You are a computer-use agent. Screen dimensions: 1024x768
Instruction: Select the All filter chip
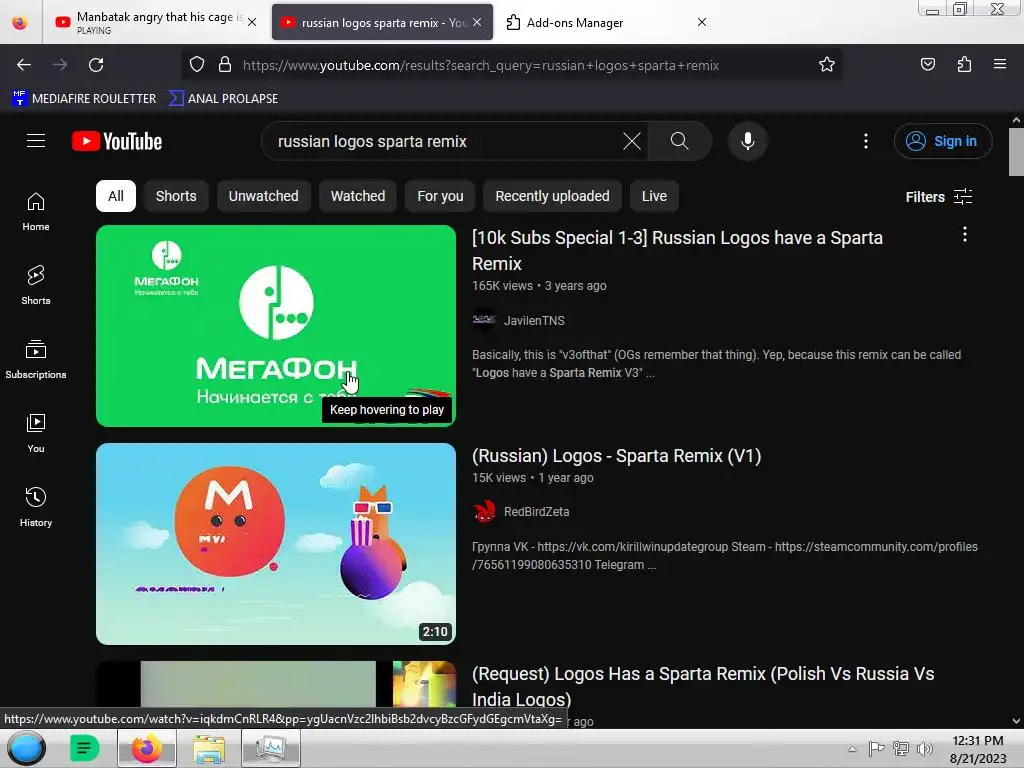[x=116, y=196]
